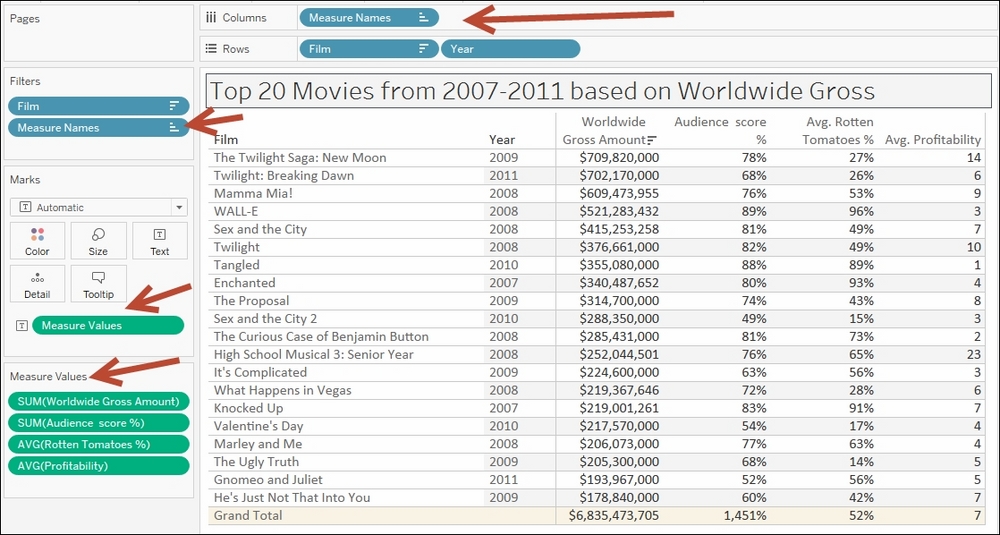Click the Avg. Profitability column header
Image resolution: width=1000 pixels, height=535 pixels.
click(x=932, y=140)
